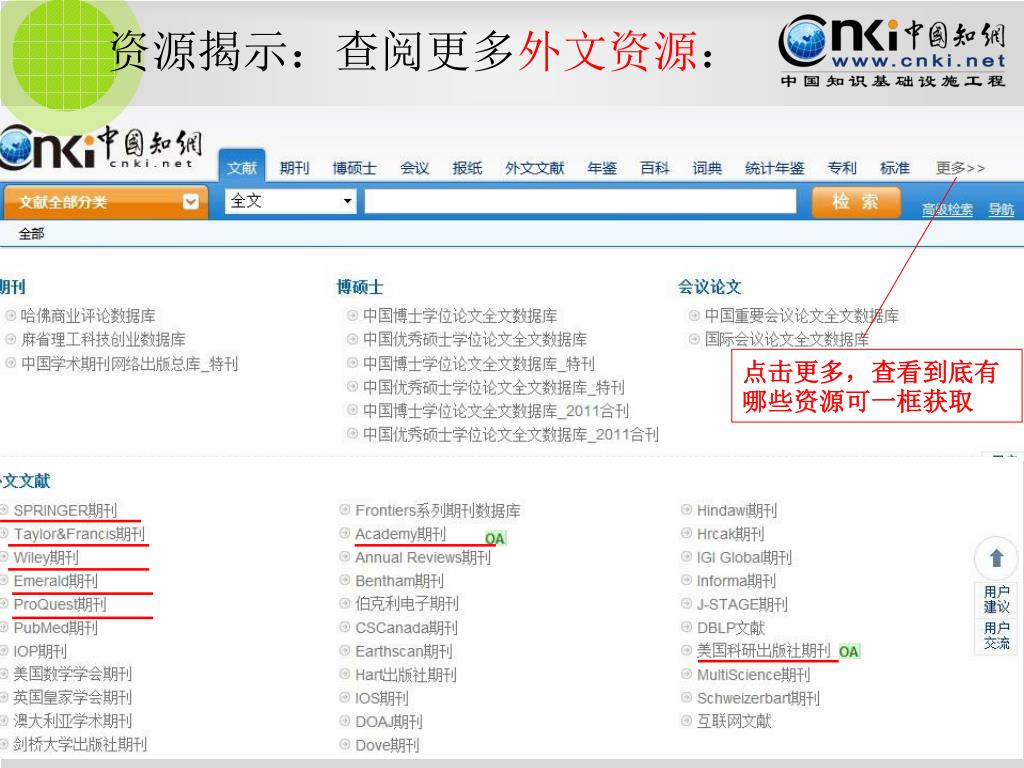Open DBLP文献 link
Image resolution: width=1024 pixels, height=768 pixels.
[730, 628]
